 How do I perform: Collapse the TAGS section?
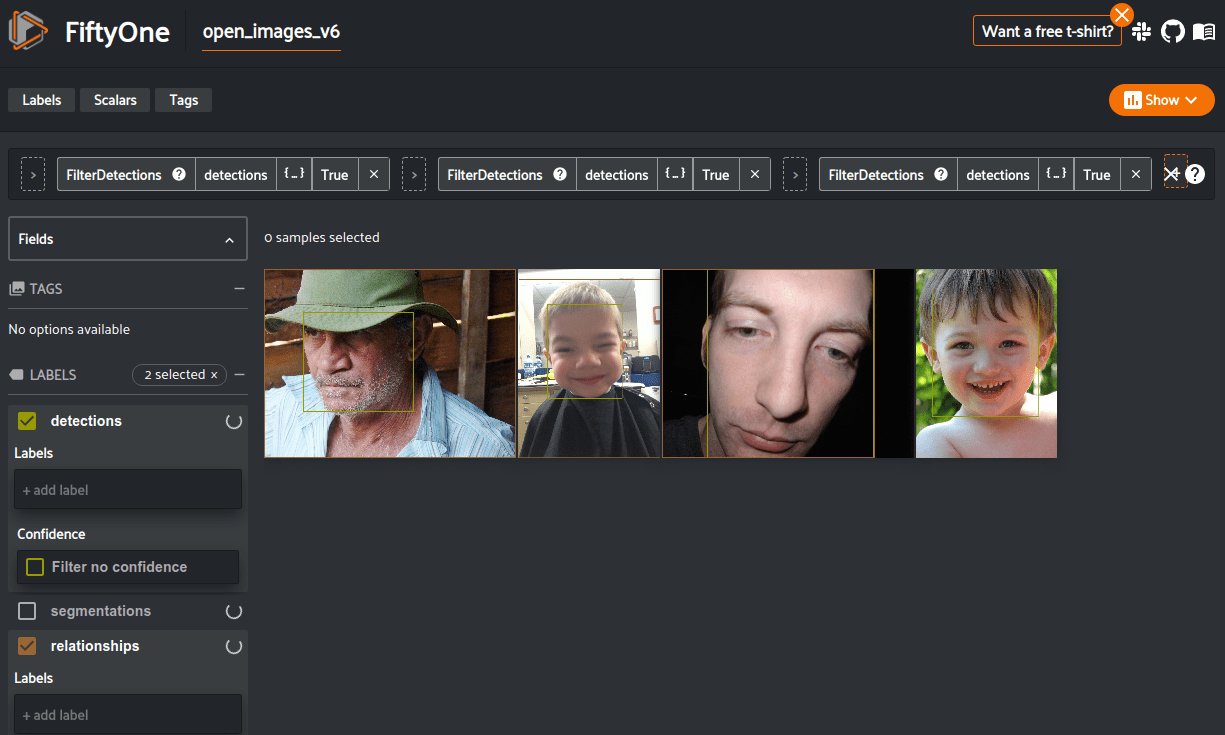point(239,289)
